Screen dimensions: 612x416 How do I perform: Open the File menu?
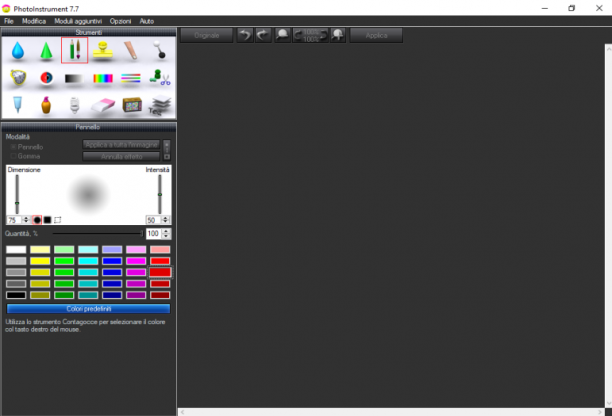click(x=9, y=21)
